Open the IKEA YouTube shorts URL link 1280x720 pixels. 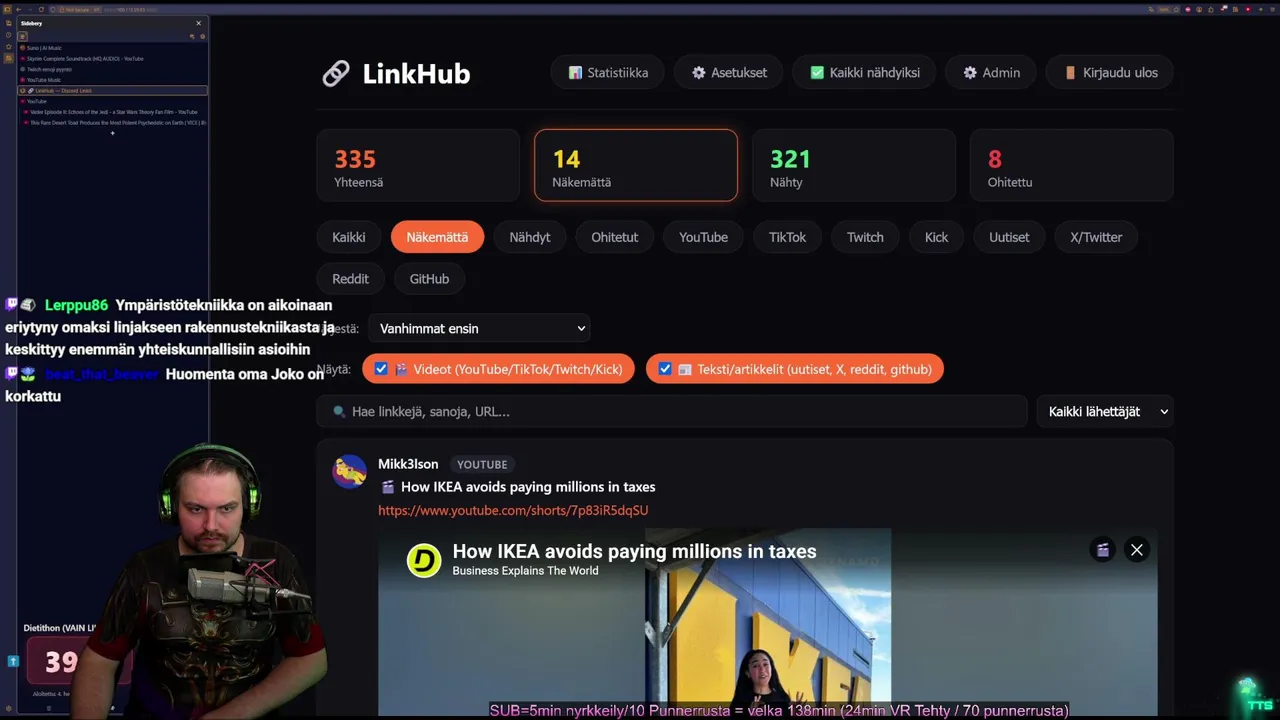tap(513, 510)
